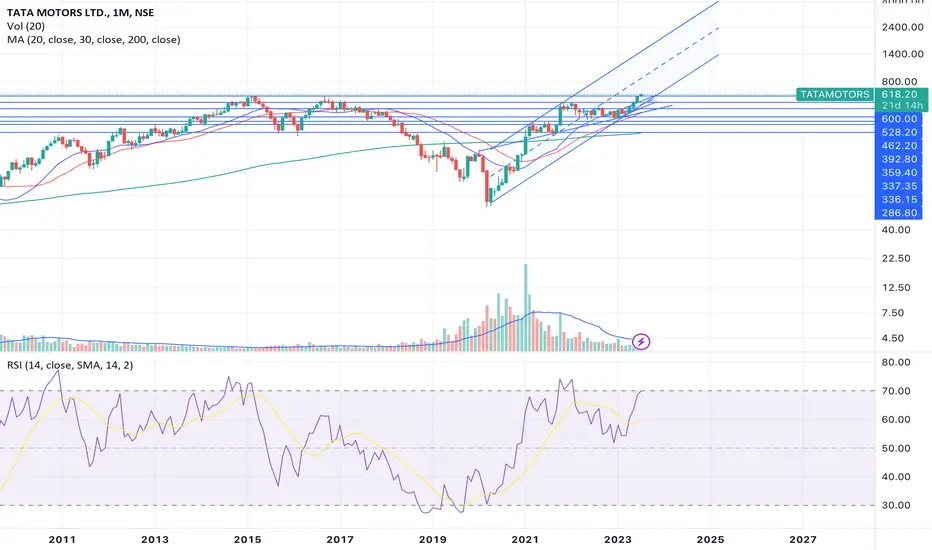Select the Vol (20) indicator label

(x=26, y=26)
